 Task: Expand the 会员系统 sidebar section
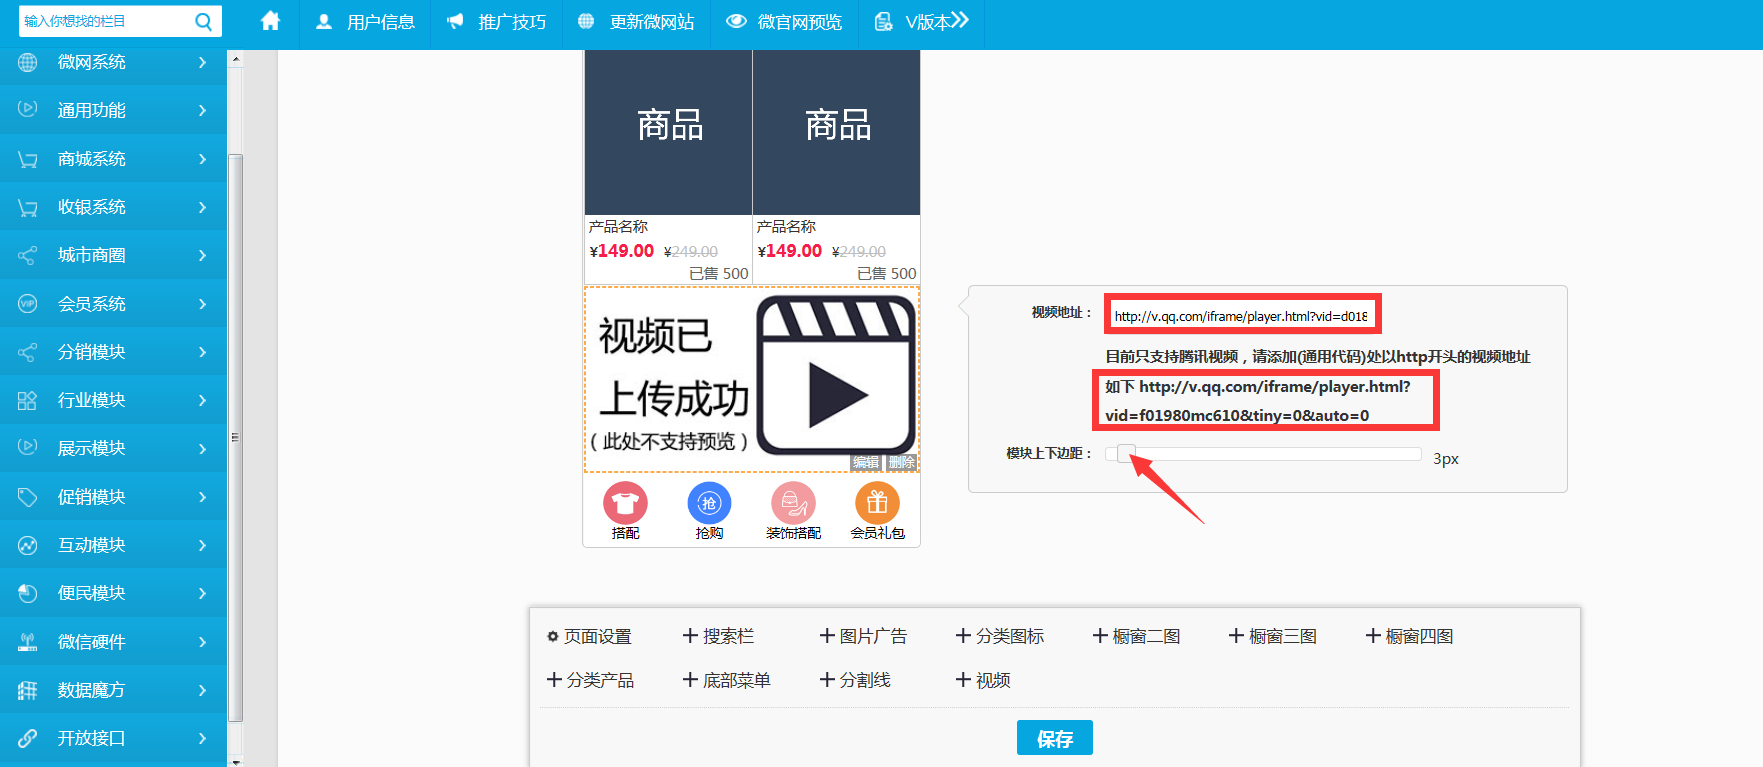(x=113, y=304)
